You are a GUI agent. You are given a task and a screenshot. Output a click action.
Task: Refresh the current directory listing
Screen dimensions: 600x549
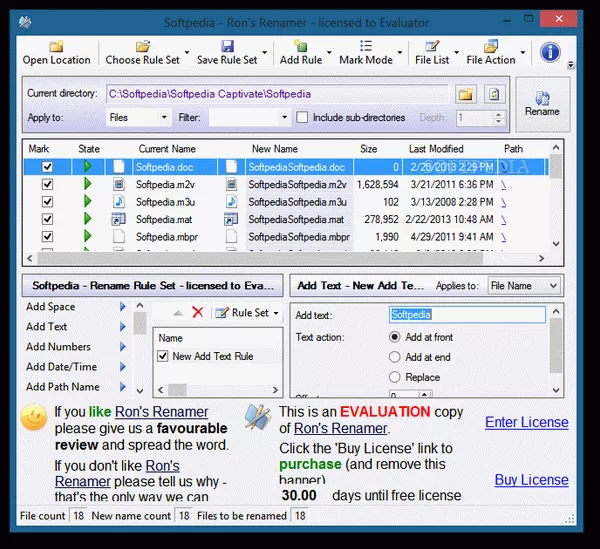pos(494,94)
